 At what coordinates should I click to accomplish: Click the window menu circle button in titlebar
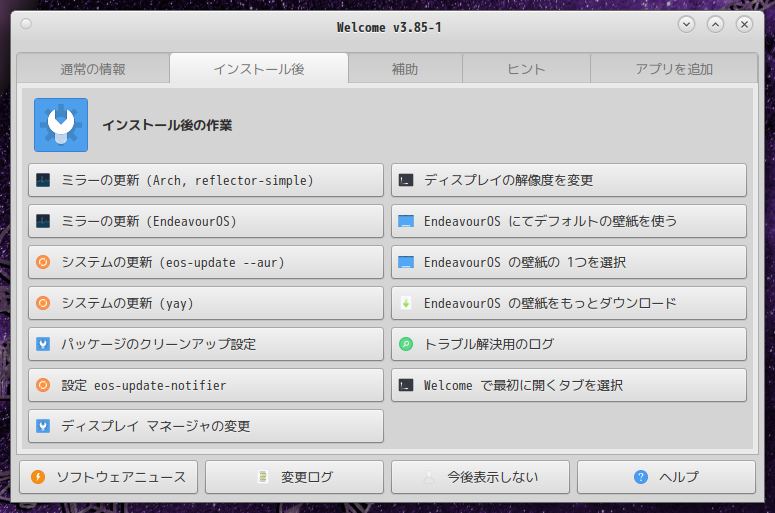[x=26, y=24]
